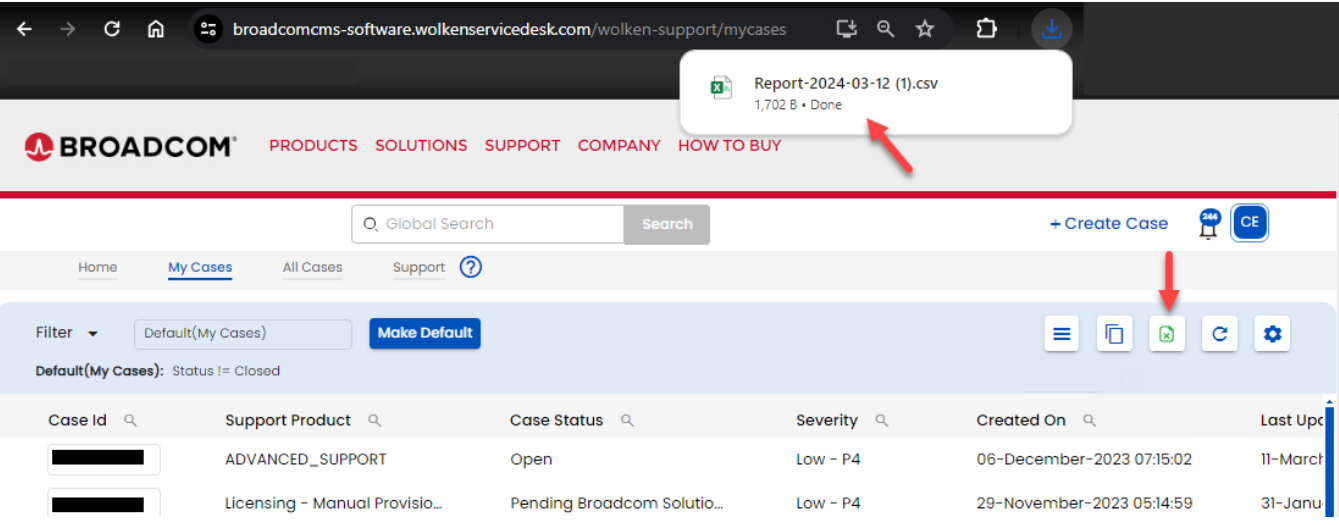Switch to the Support tab
Screen dimensions: 1339x525
pos(419,267)
